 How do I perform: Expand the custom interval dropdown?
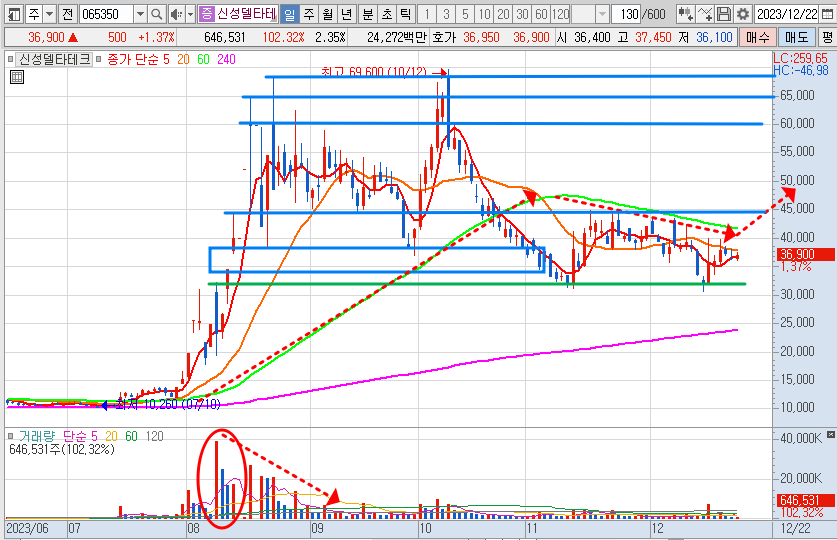coord(602,14)
